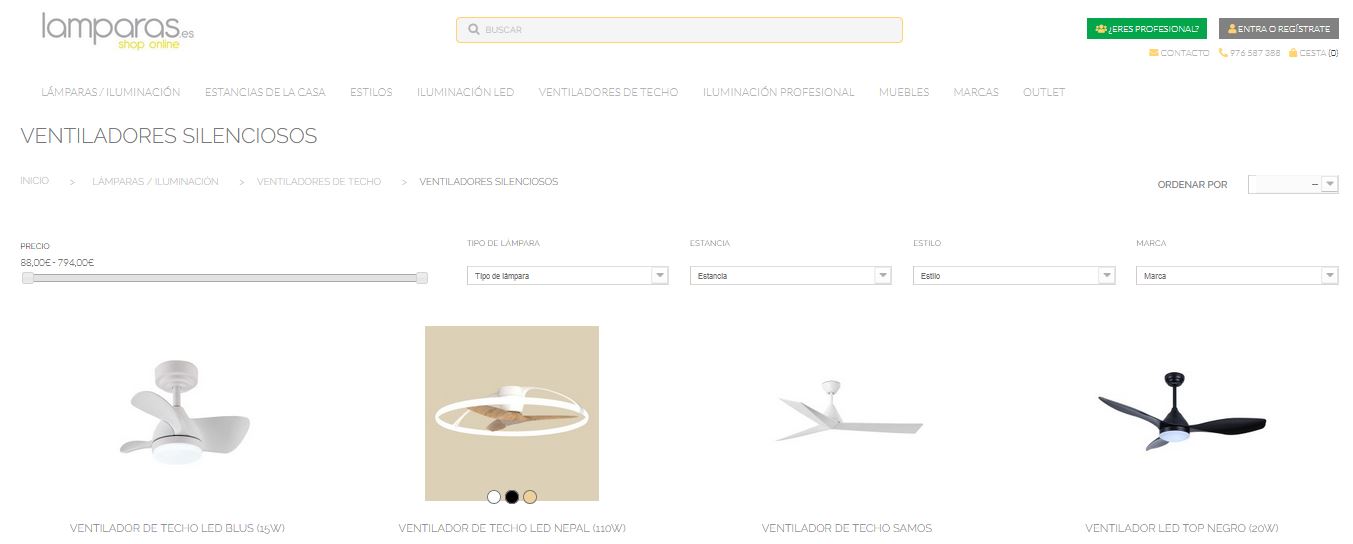Click the search magnifier icon

click(474, 30)
